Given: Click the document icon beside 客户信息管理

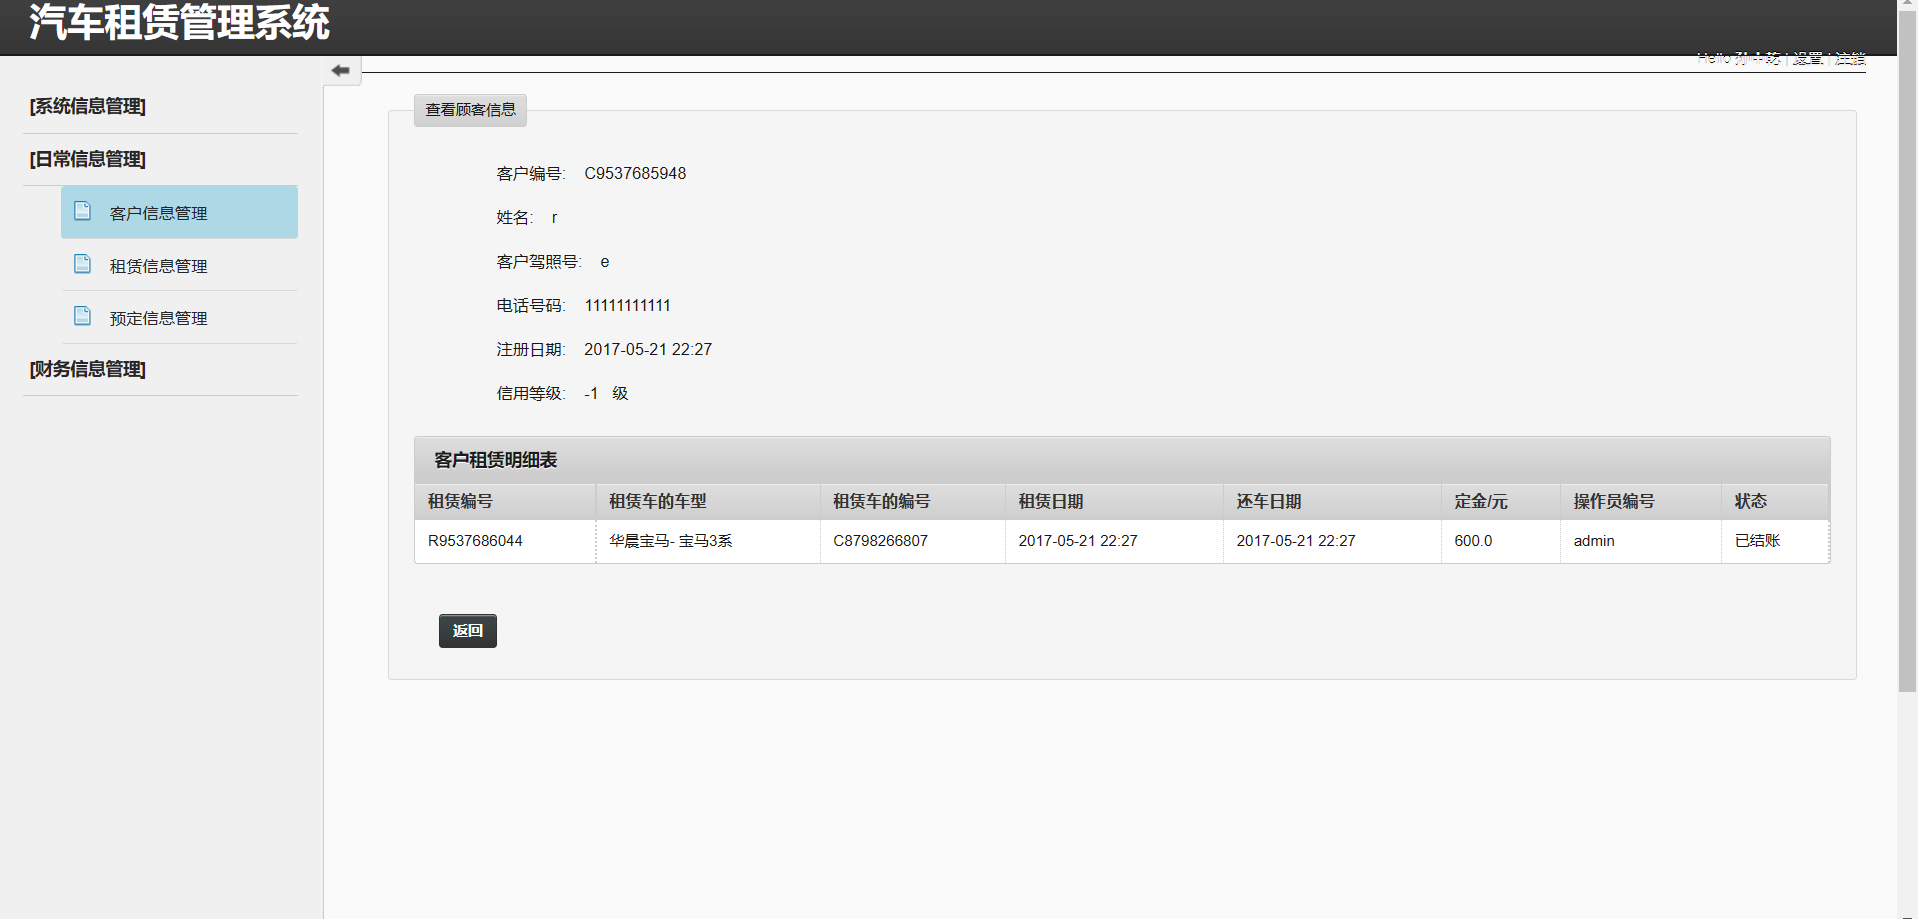Looking at the screenshot, I should pyautogui.click(x=83, y=211).
